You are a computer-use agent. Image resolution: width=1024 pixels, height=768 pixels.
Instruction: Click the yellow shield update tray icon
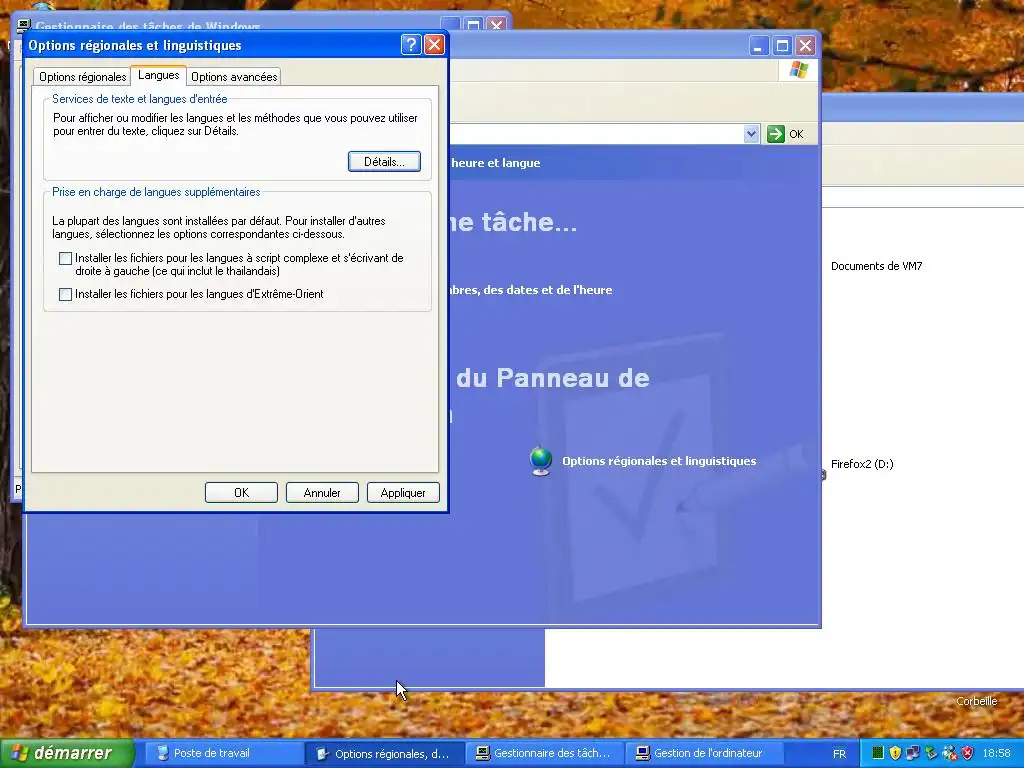[x=895, y=753]
